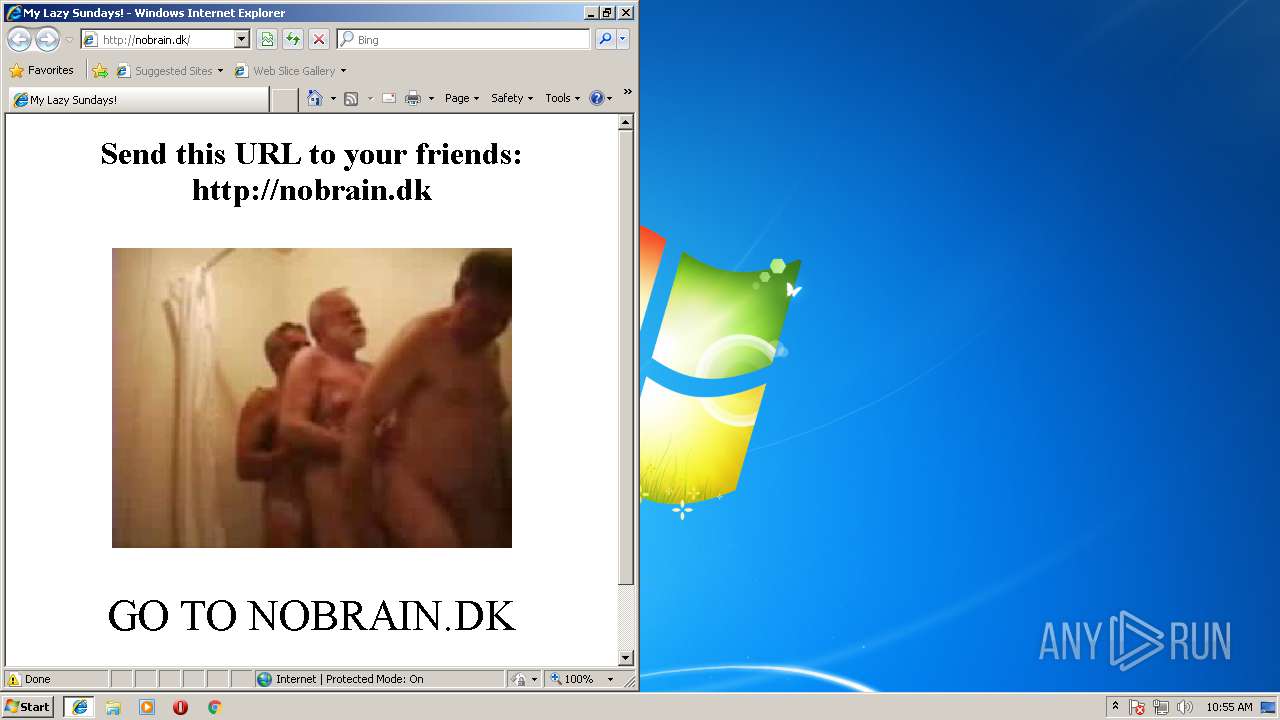Screen dimensions: 1280x720
Task: Refresh the page with the Refresh icon
Action: (293, 40)
